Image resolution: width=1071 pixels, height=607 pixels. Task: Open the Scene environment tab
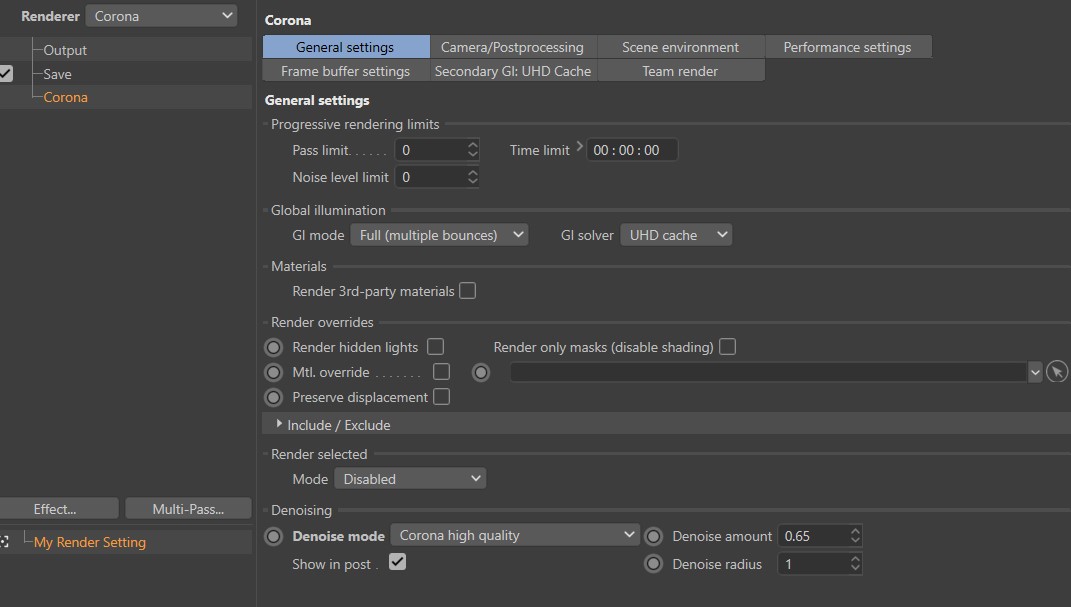[680, 47]
